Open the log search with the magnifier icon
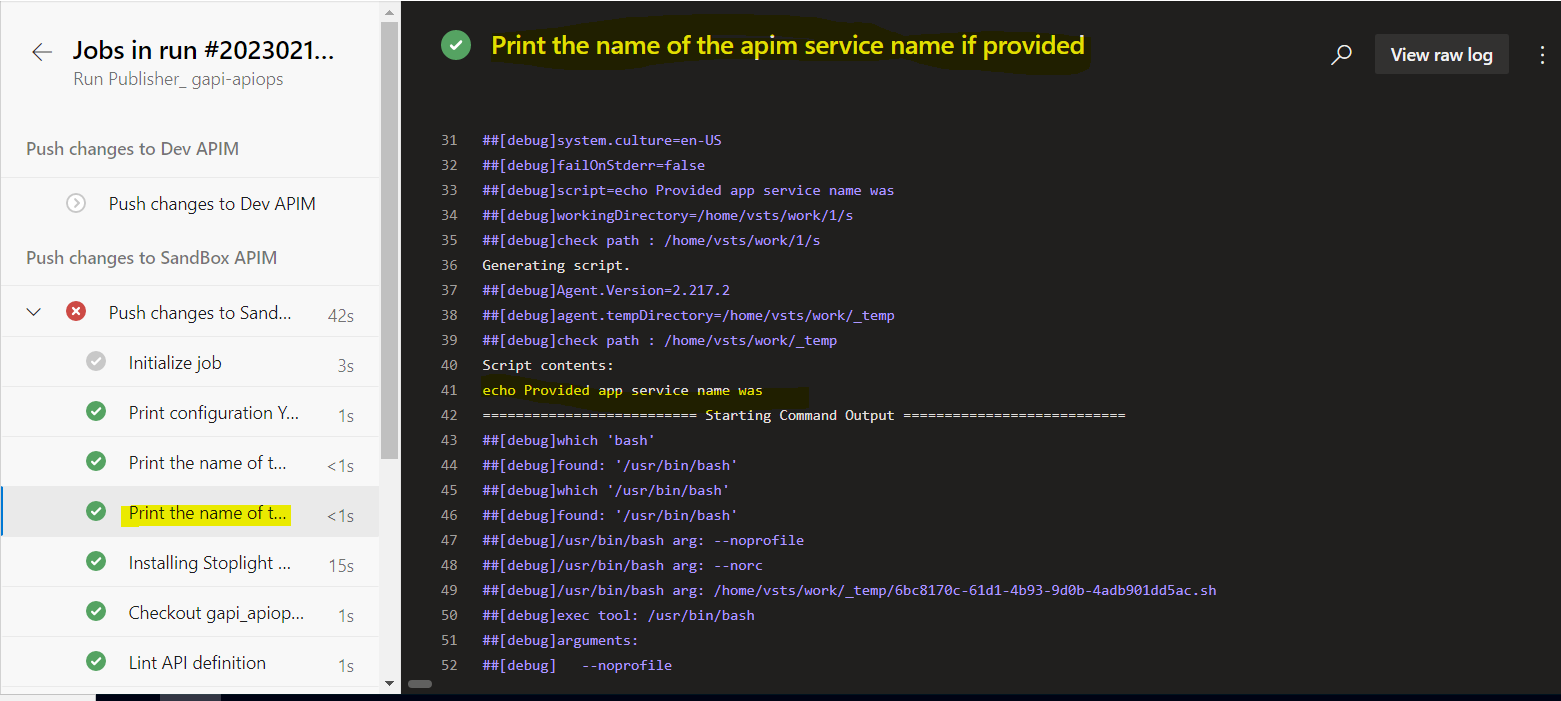1561x701 pixels. coord(1341,54)
